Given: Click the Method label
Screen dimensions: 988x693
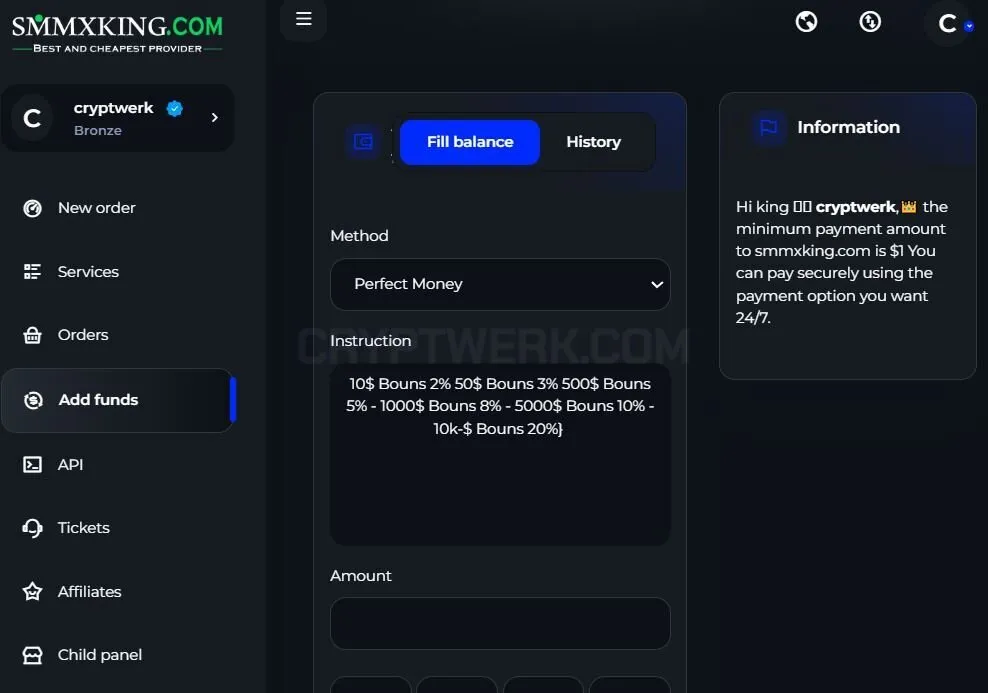Looking at the screenshot, I should (359, 236).
